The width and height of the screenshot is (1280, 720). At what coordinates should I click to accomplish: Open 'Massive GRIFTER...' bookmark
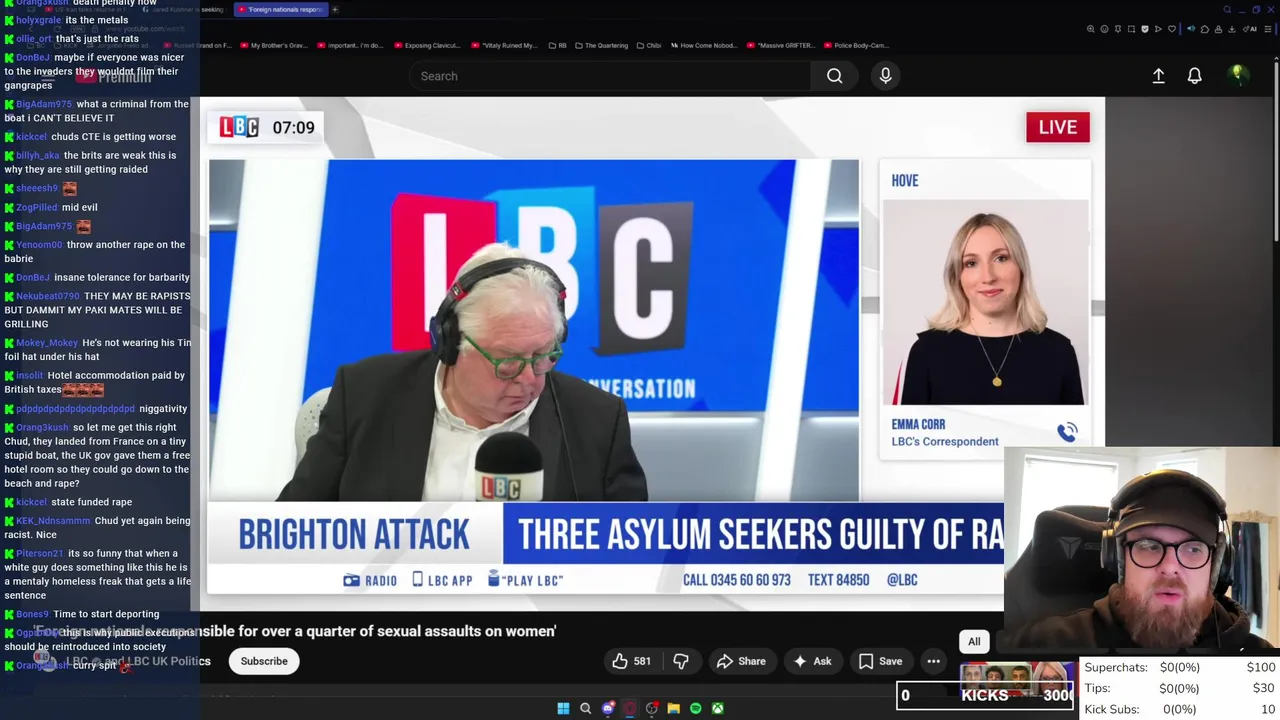(x=782, y=45)
